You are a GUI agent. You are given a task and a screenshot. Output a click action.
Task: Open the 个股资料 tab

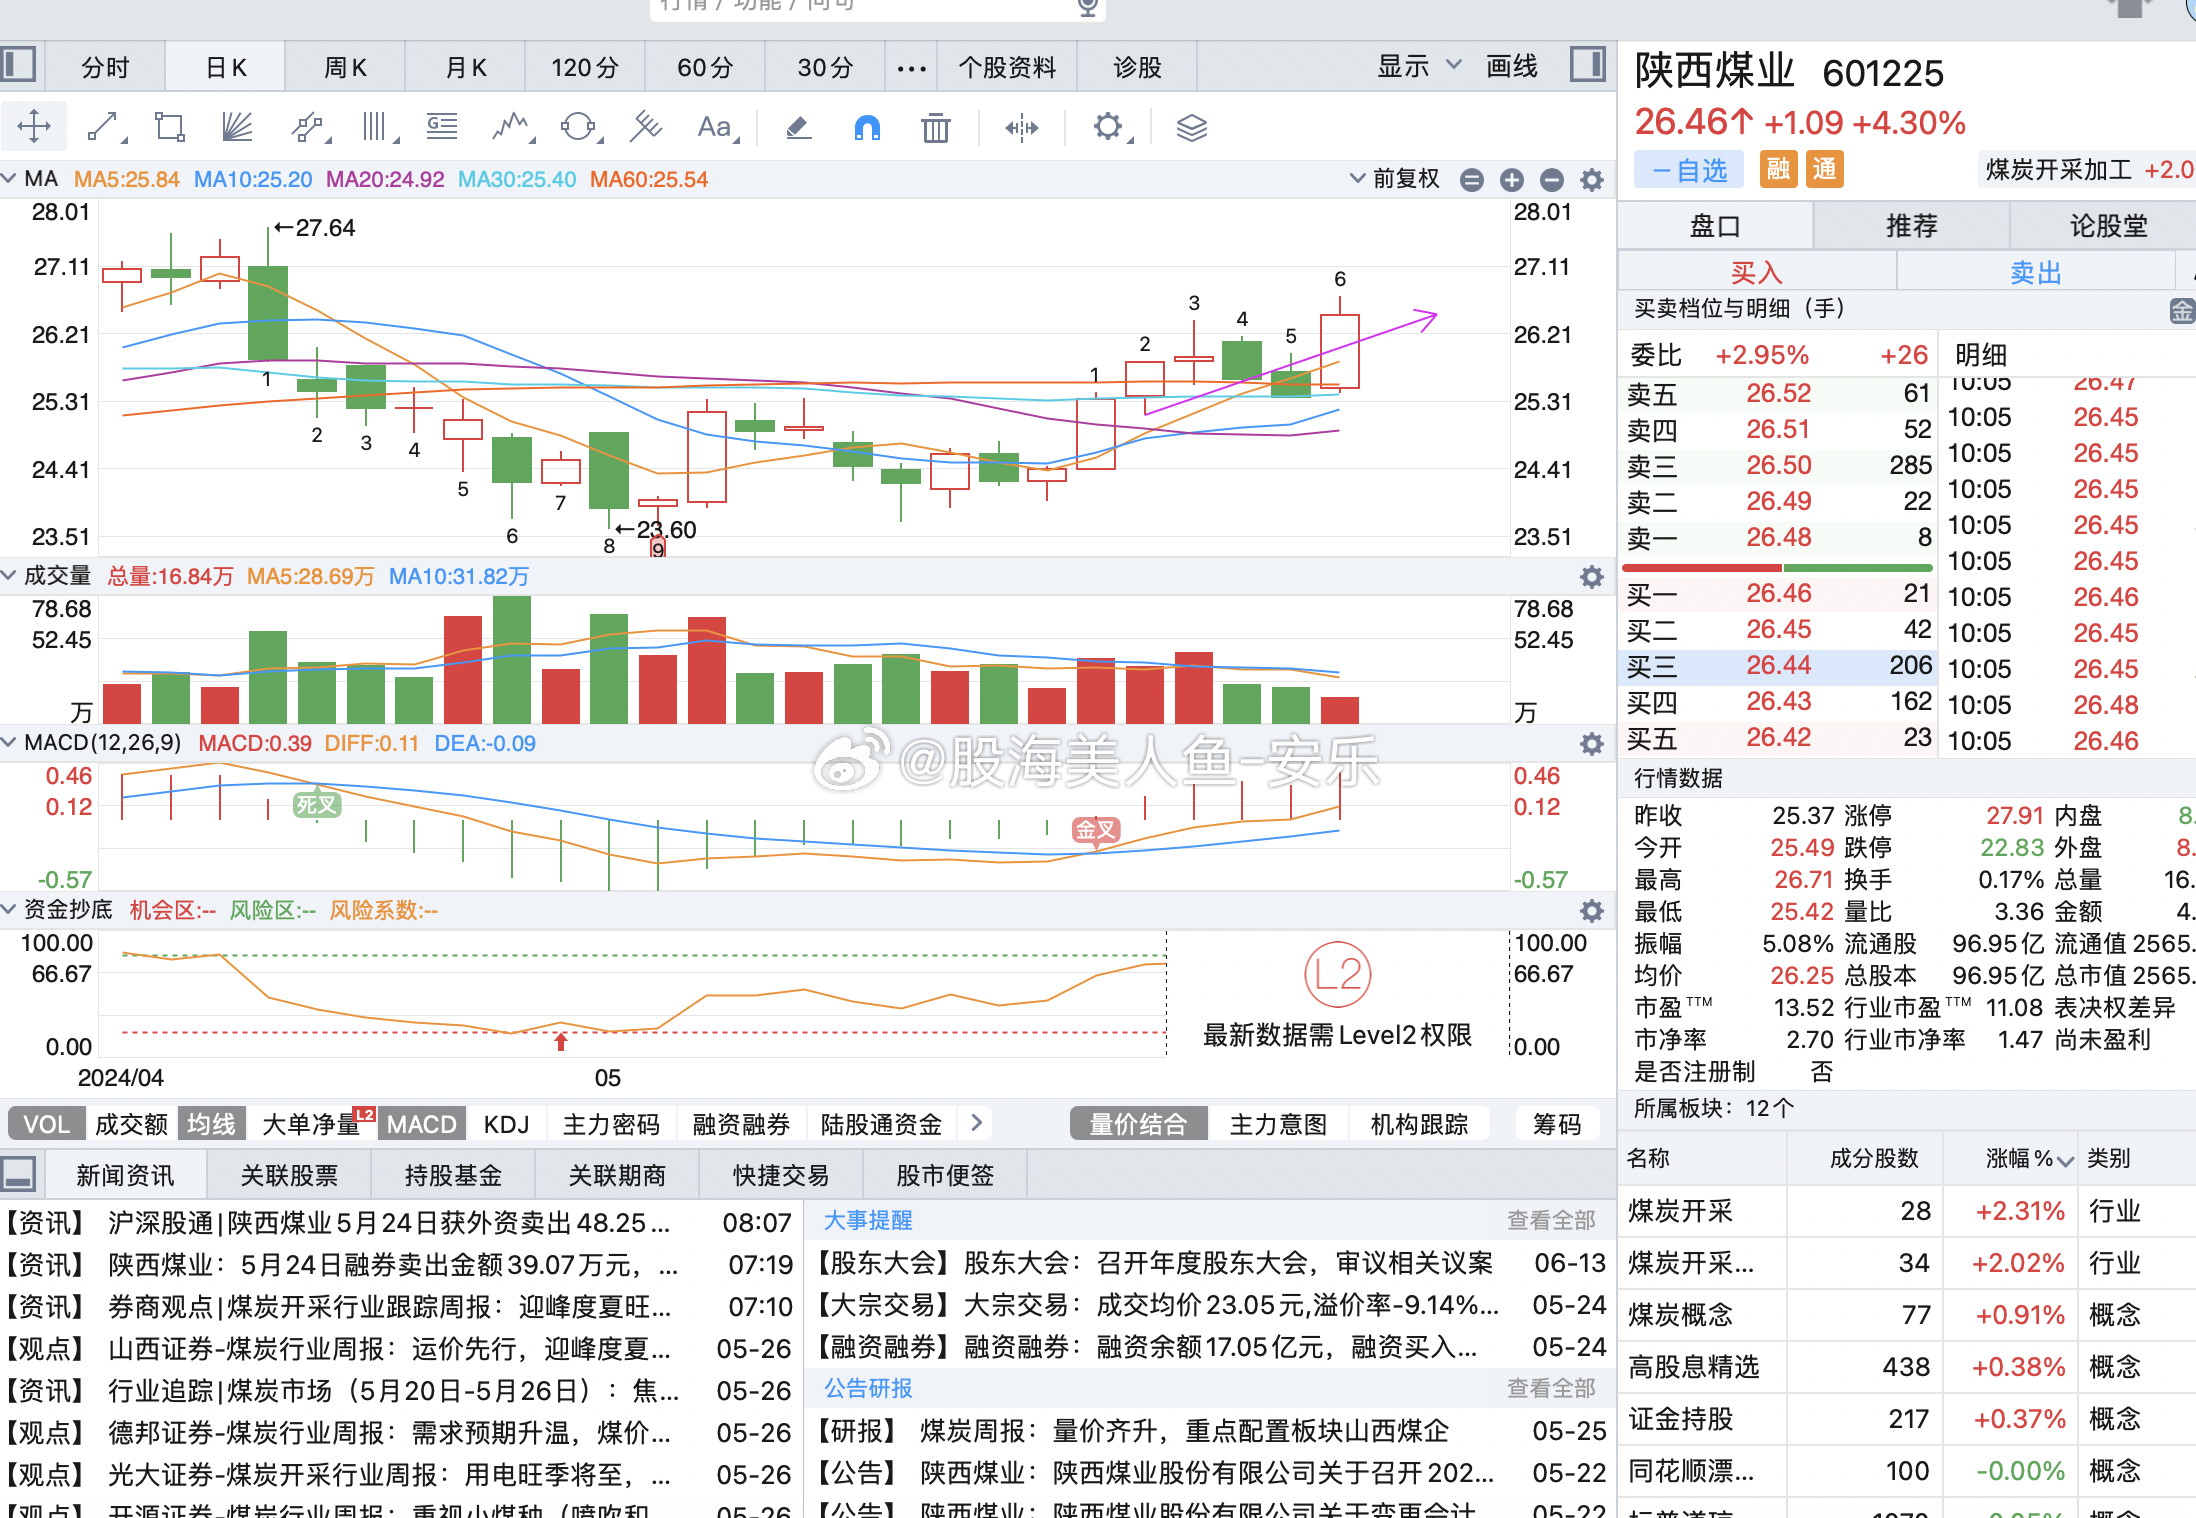pos(1007,67)
